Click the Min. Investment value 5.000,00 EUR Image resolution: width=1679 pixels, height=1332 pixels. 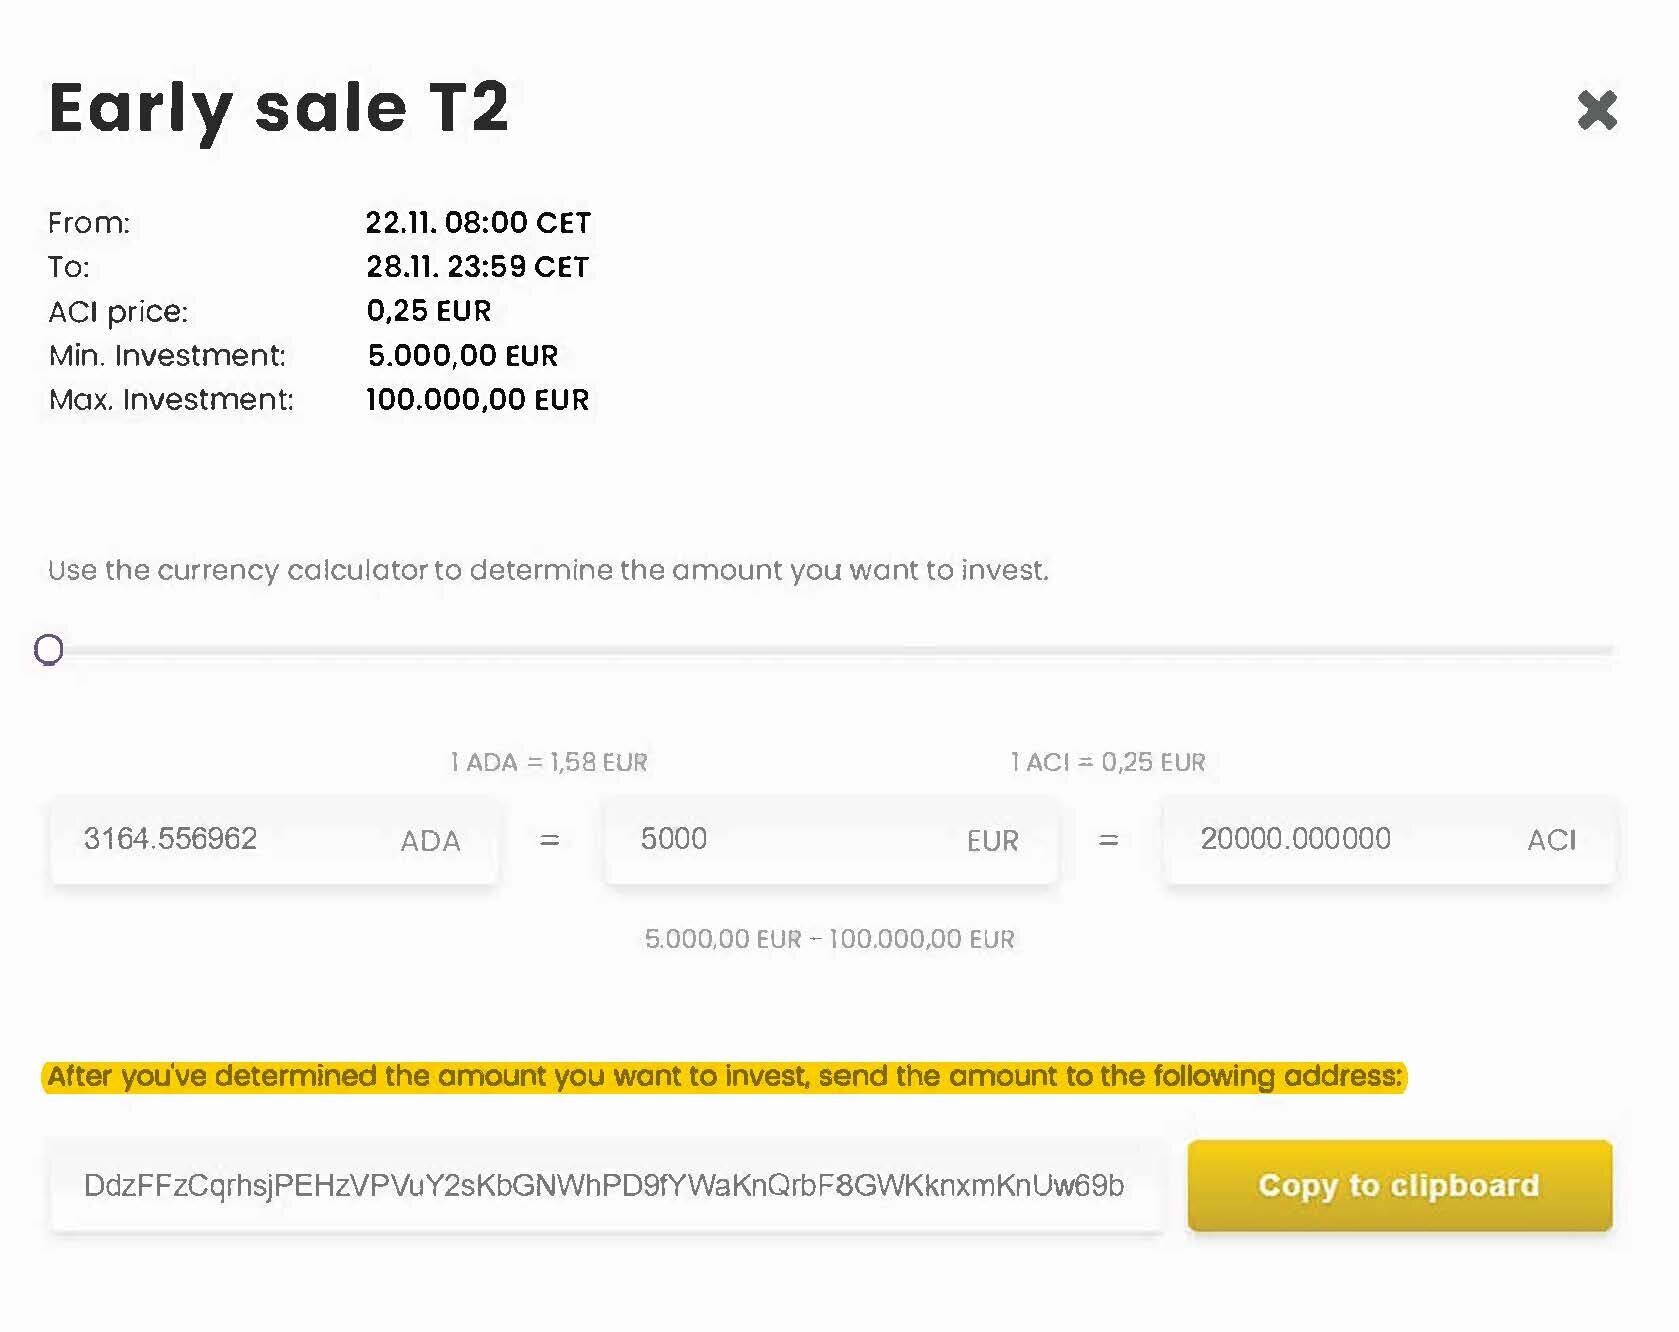point(462,355)
